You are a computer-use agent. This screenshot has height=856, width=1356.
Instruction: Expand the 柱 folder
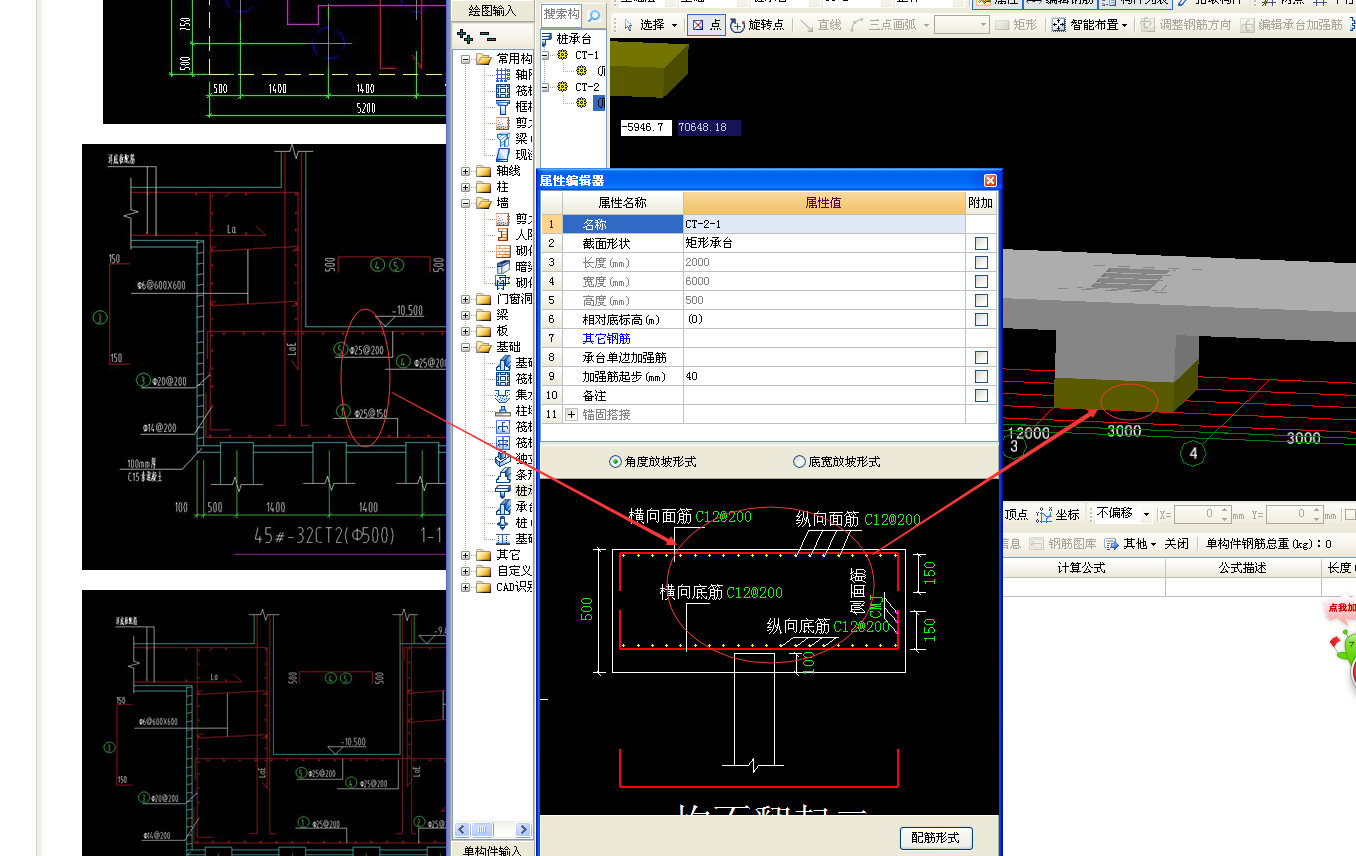(x=465, y=187)
